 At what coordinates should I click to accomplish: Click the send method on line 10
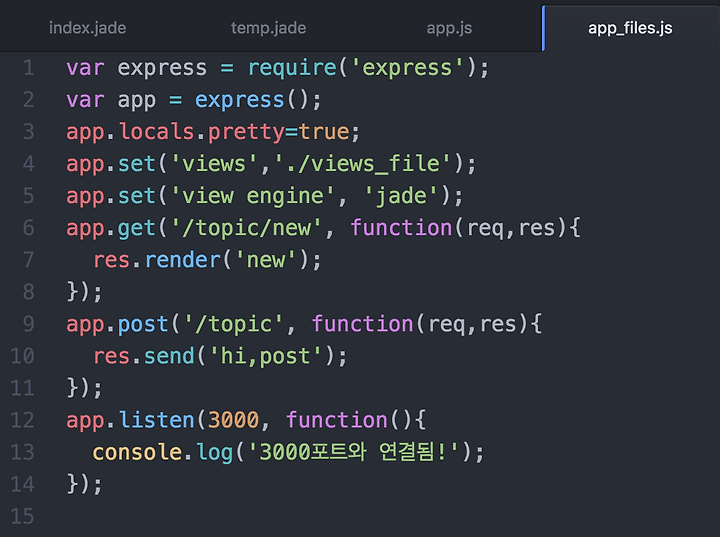pyautogui.click(x=169, y=356)
